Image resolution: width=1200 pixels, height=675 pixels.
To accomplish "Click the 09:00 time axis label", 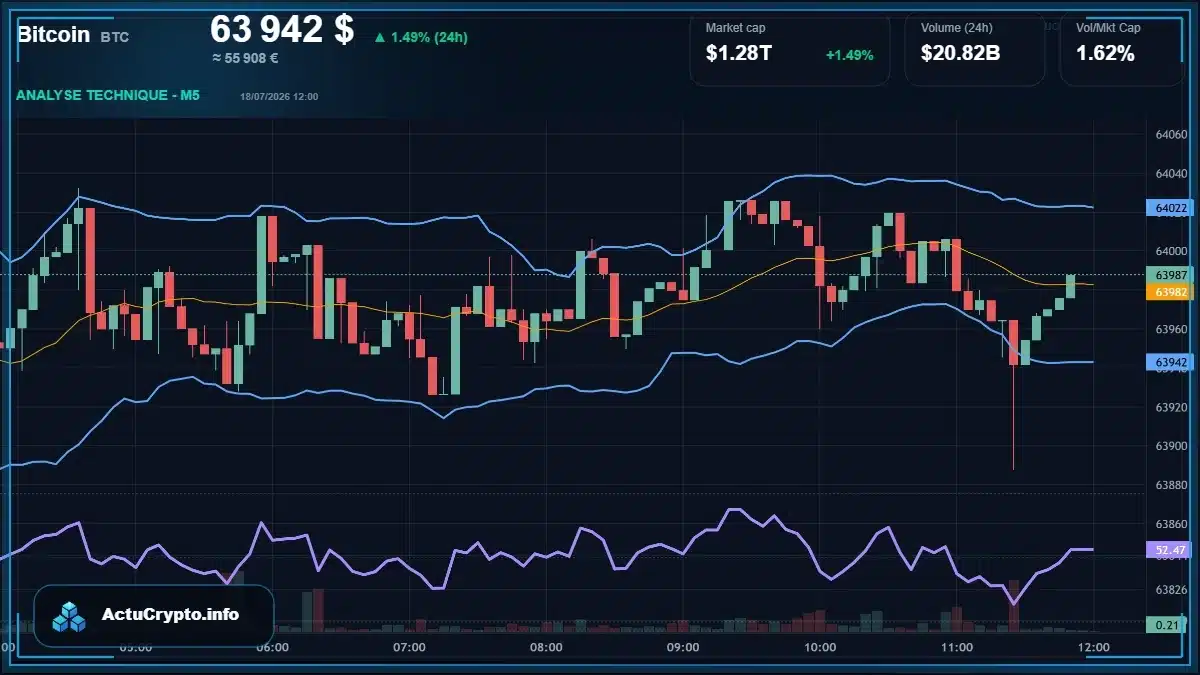I will [x=683, y=647].
